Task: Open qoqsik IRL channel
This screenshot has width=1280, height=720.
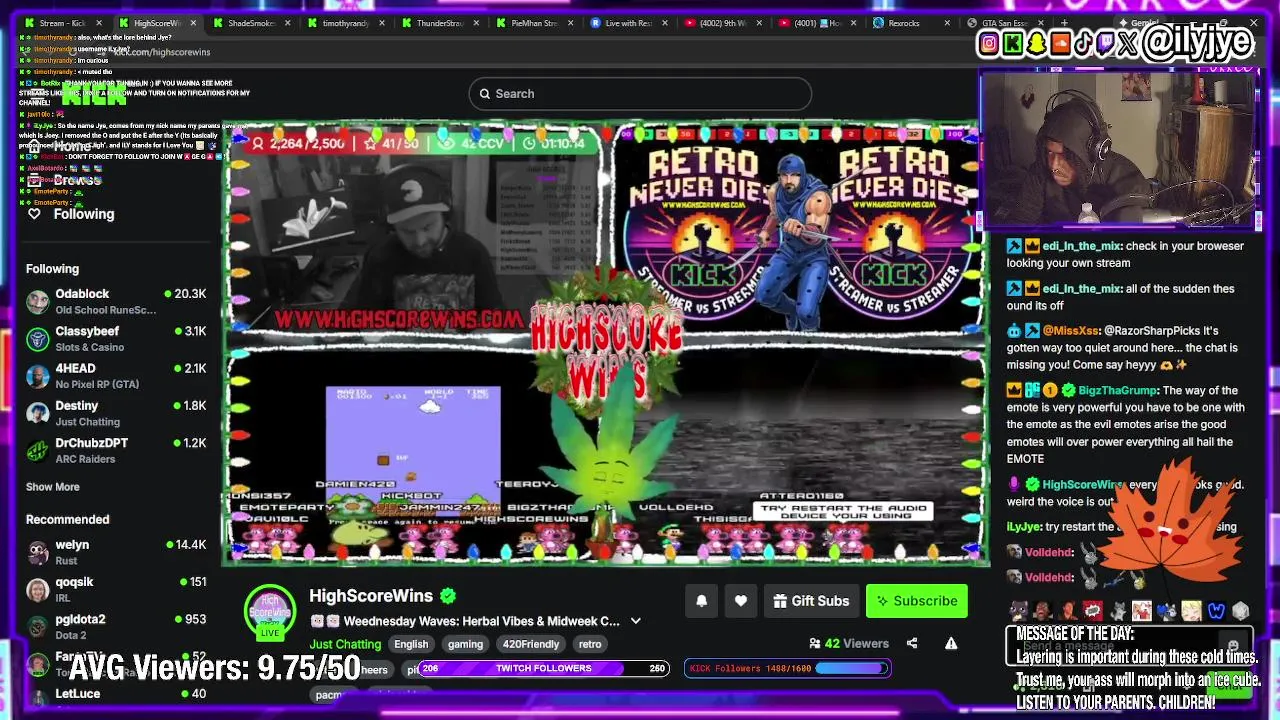Action: pyautogui.click(x=116, y=590)
